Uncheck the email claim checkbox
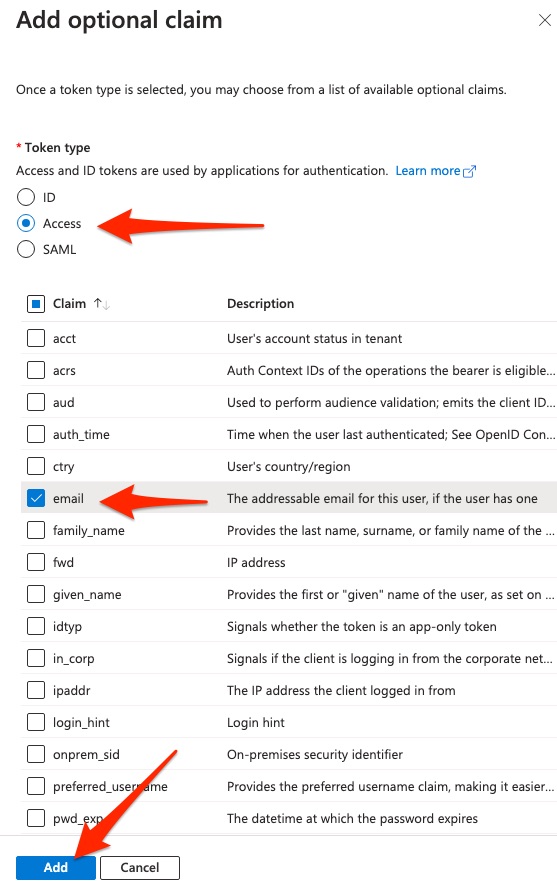The image size is (557, 894). 36,498
